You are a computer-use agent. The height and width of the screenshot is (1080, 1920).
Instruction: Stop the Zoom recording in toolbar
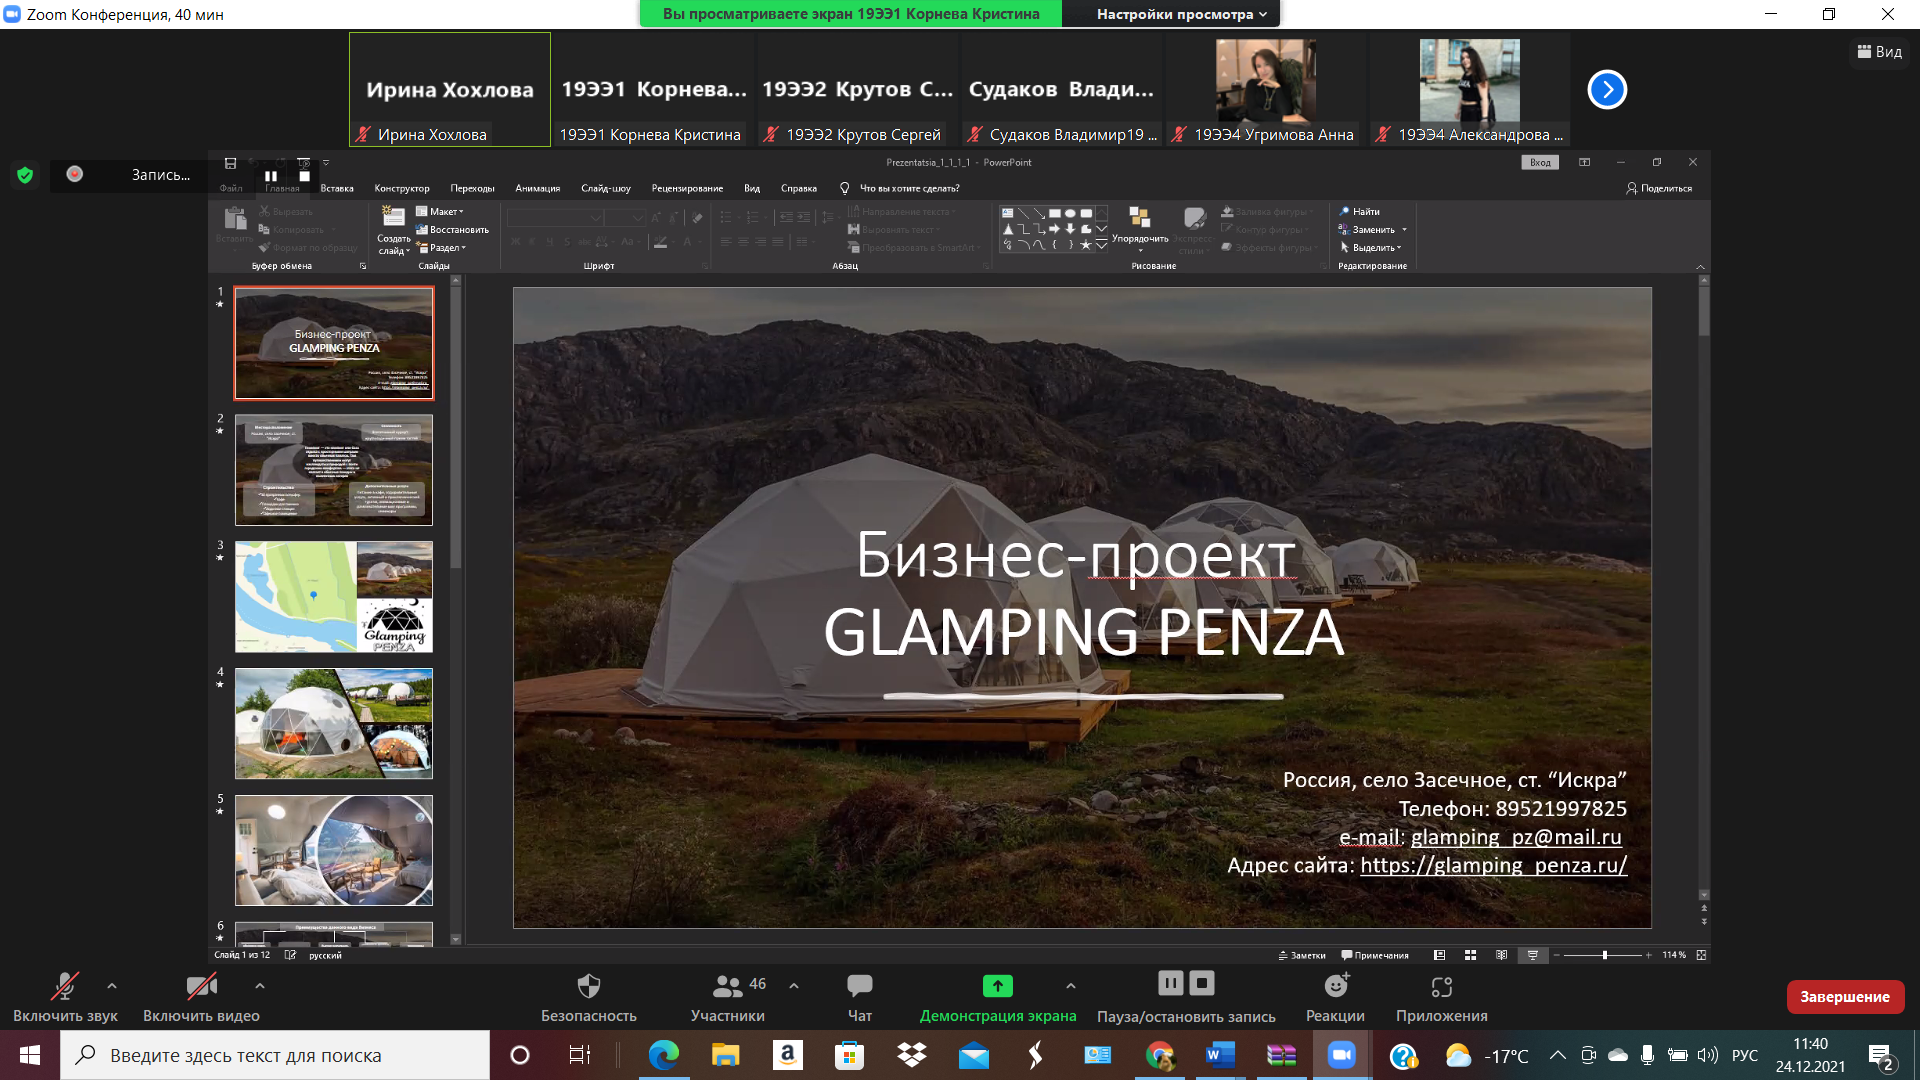click(1203, 984)
